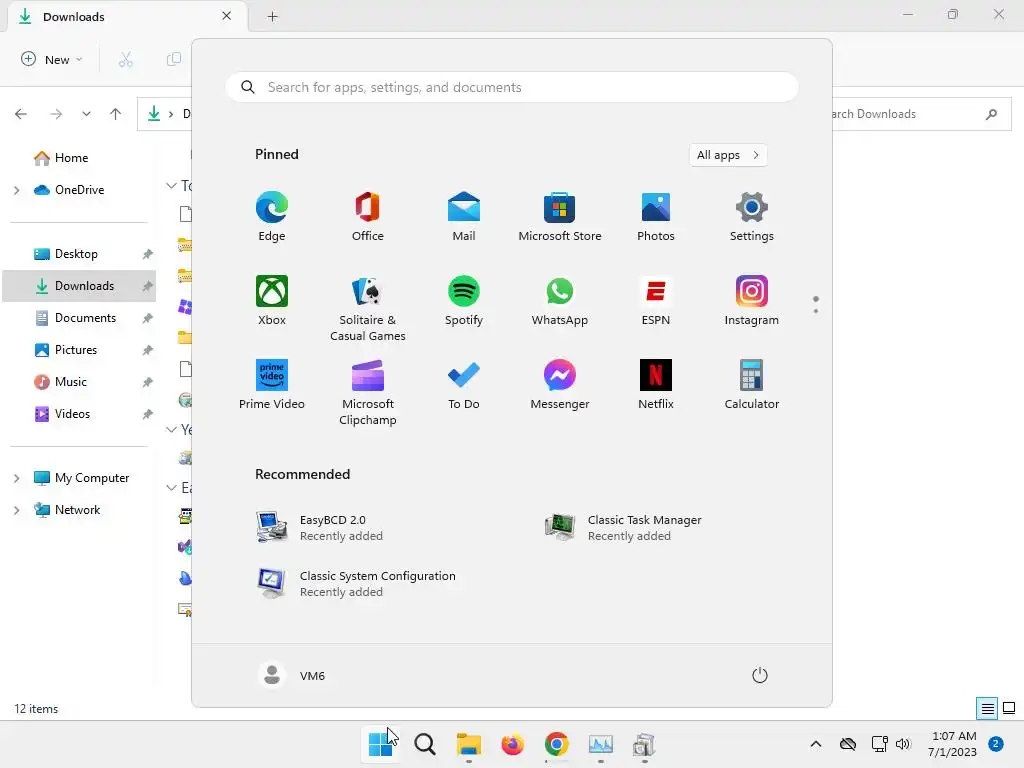This screenshot has width=1024, height=768.
Task: Open the VM6 user account menu
Action: (x=292, y=675)
